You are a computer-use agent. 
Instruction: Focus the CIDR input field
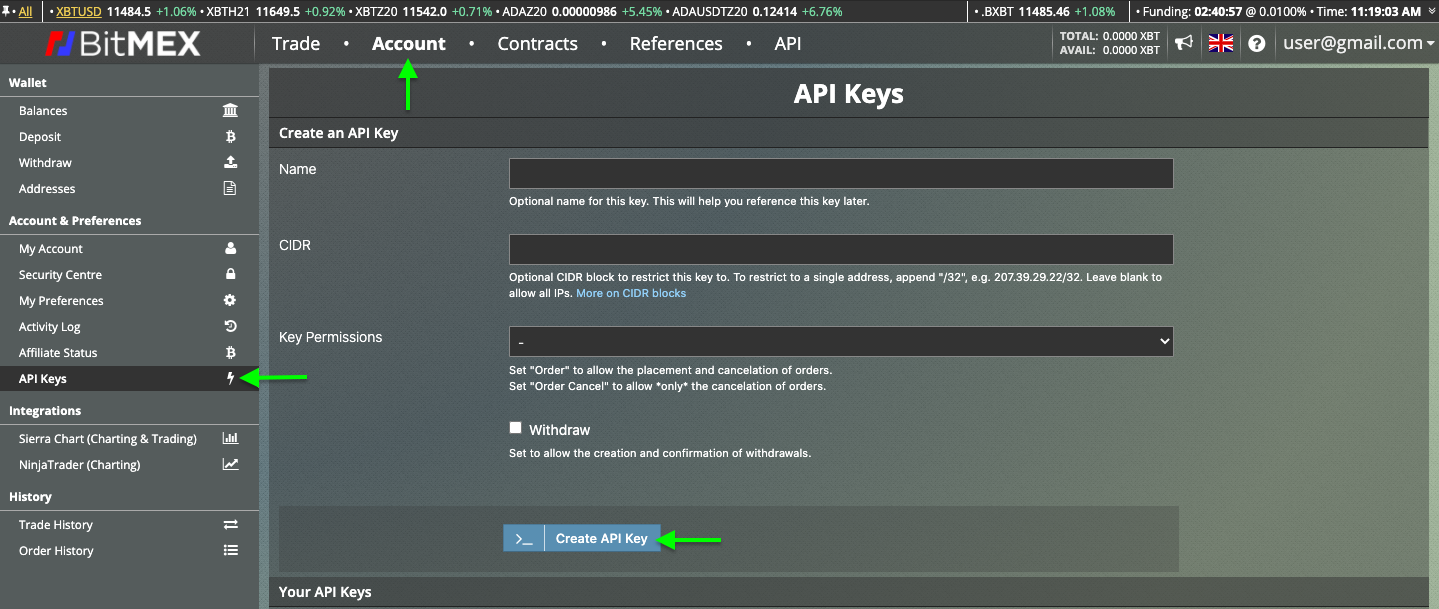click(x=841, y=249)
